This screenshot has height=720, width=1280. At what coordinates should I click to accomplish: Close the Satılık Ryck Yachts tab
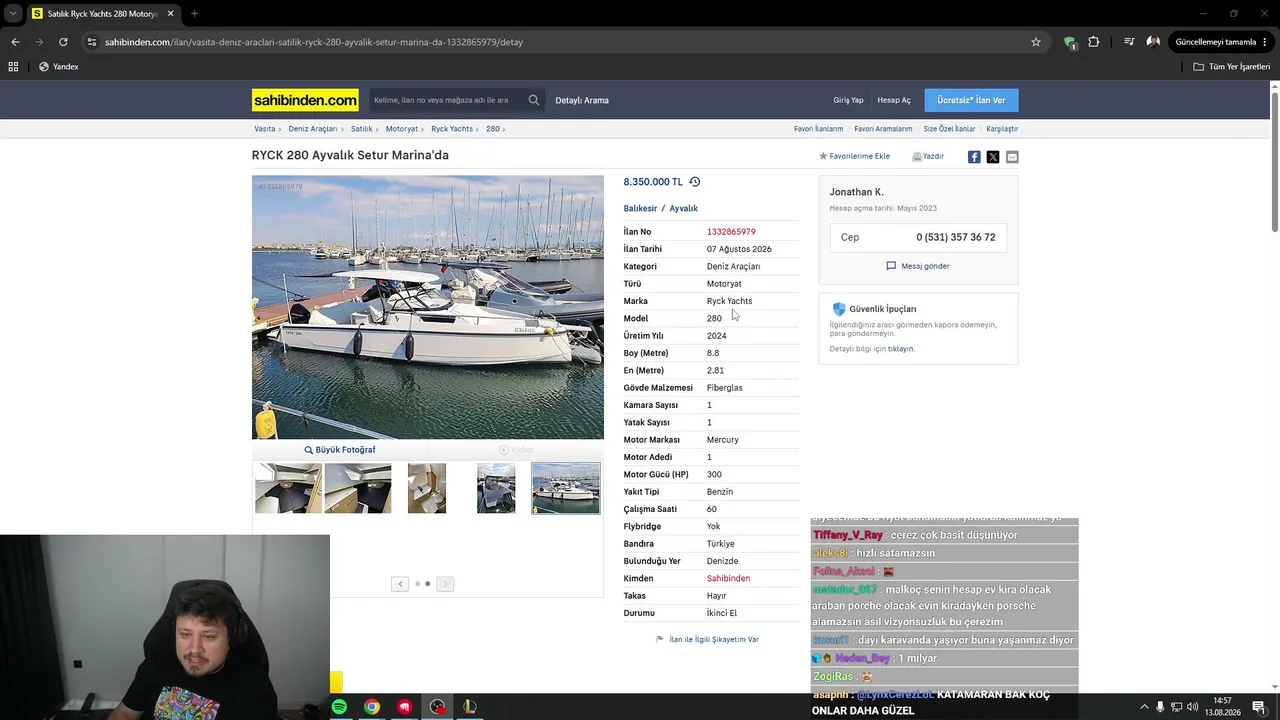pyautogui.click(x=170, y=14)
